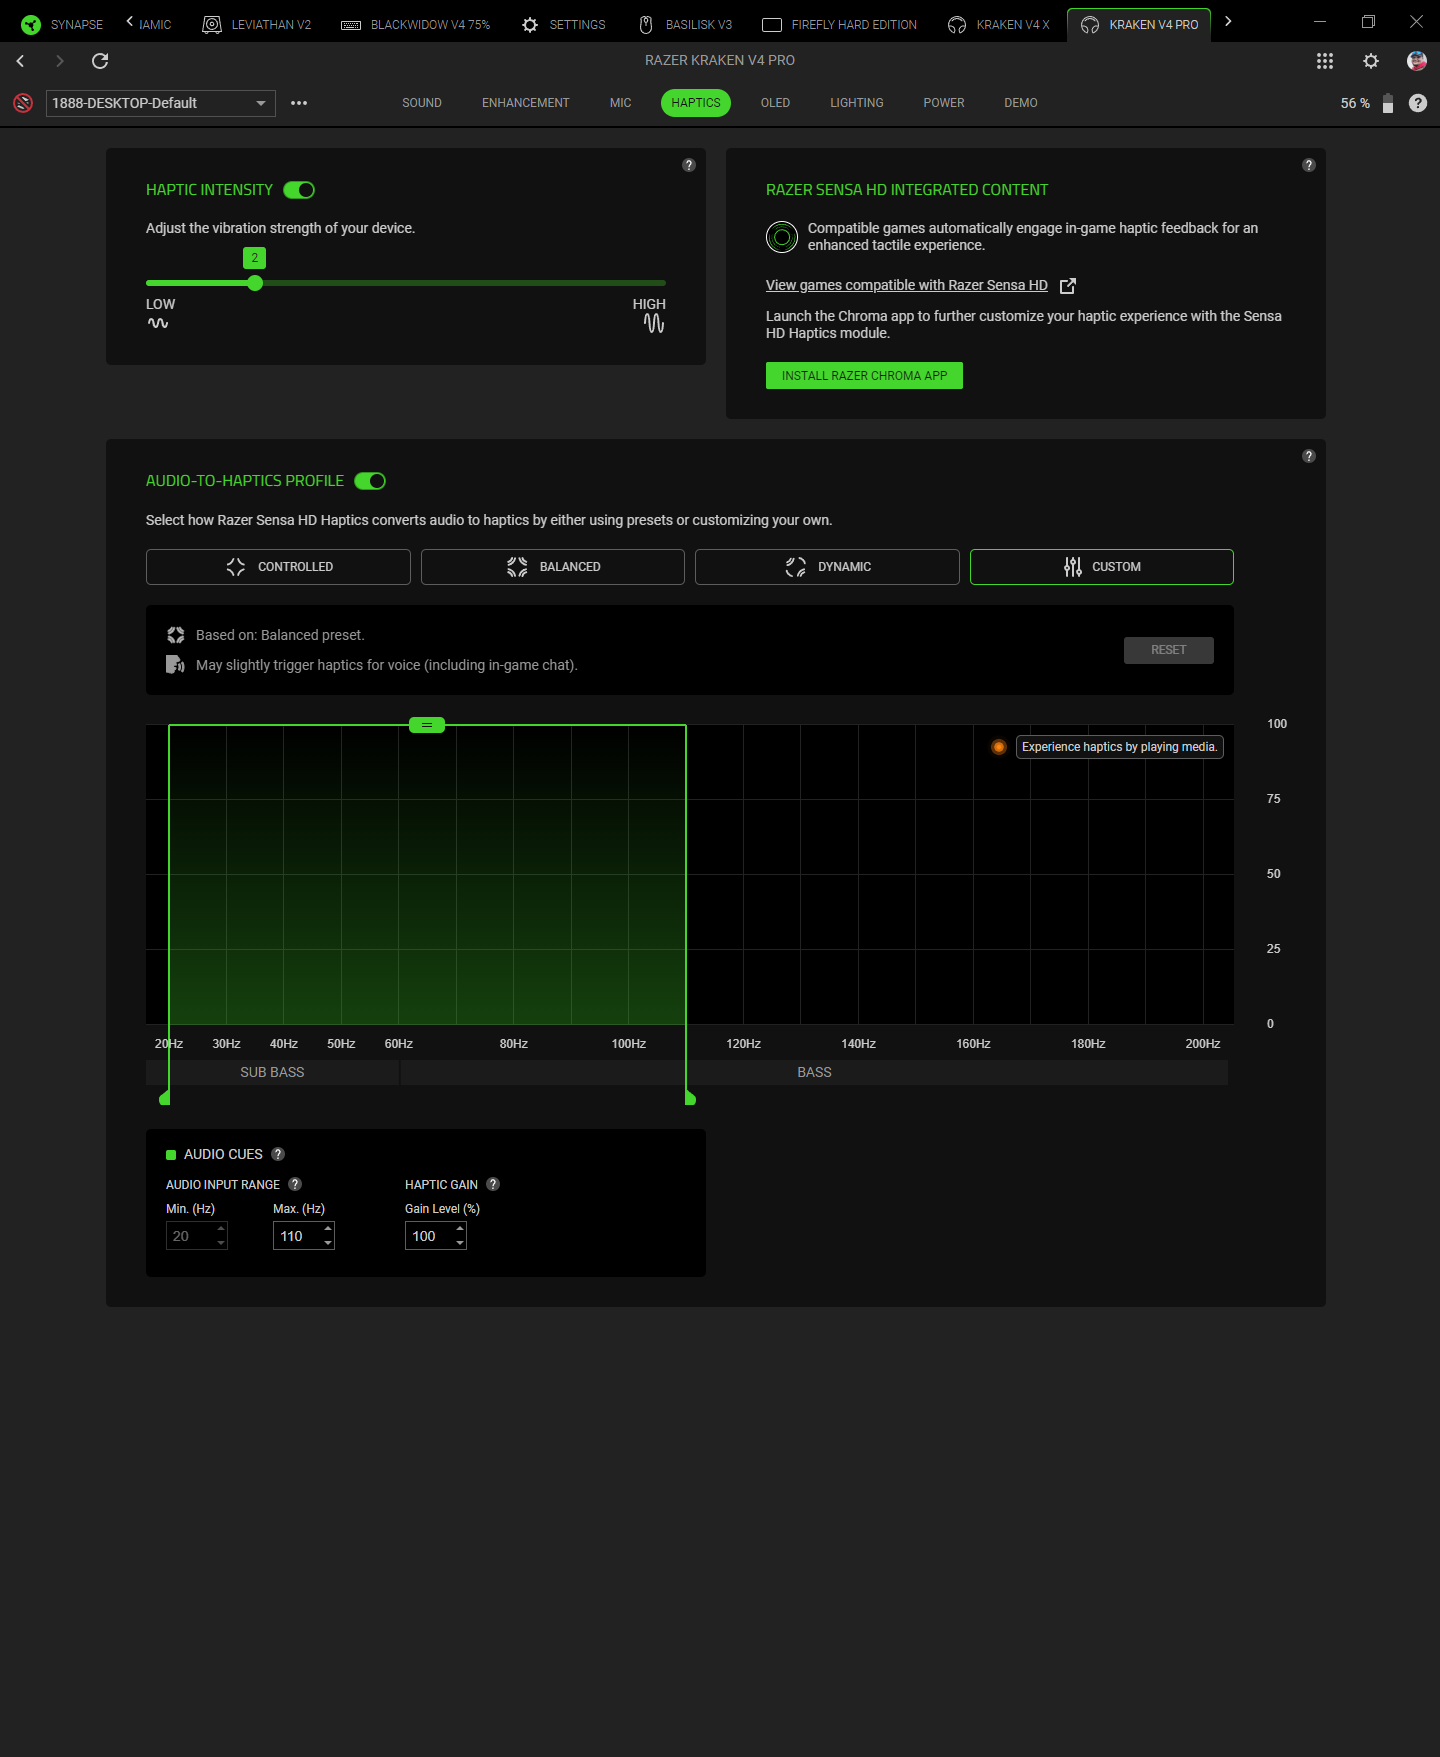Click the external link icon for compatible games

(x=1068, y=286)
